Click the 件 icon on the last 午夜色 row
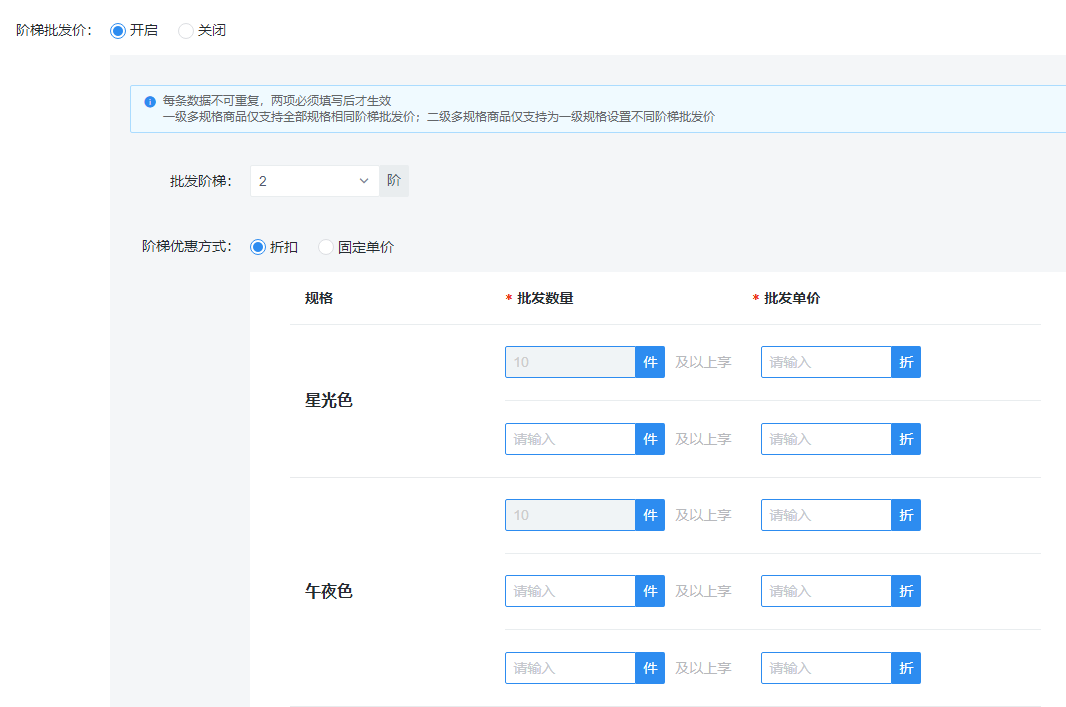1066x707 pixels. coord(650,667)
